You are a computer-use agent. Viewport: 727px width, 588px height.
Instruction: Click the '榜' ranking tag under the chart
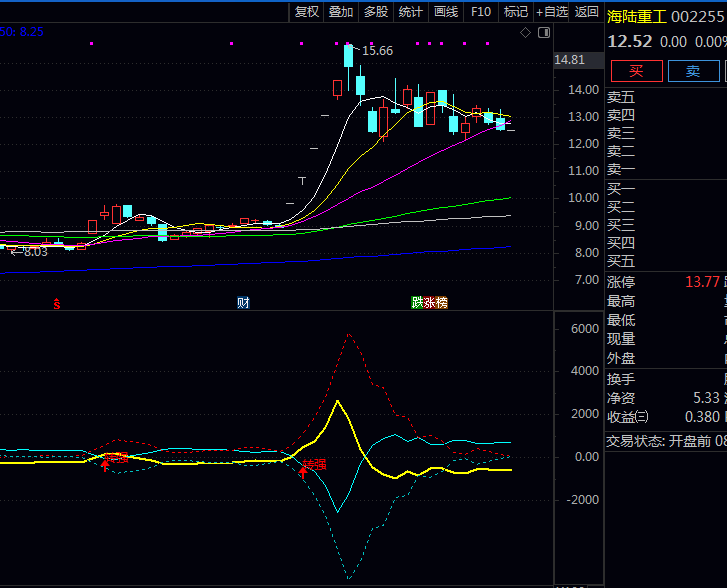pyautogui.click(x=441, y=303)
